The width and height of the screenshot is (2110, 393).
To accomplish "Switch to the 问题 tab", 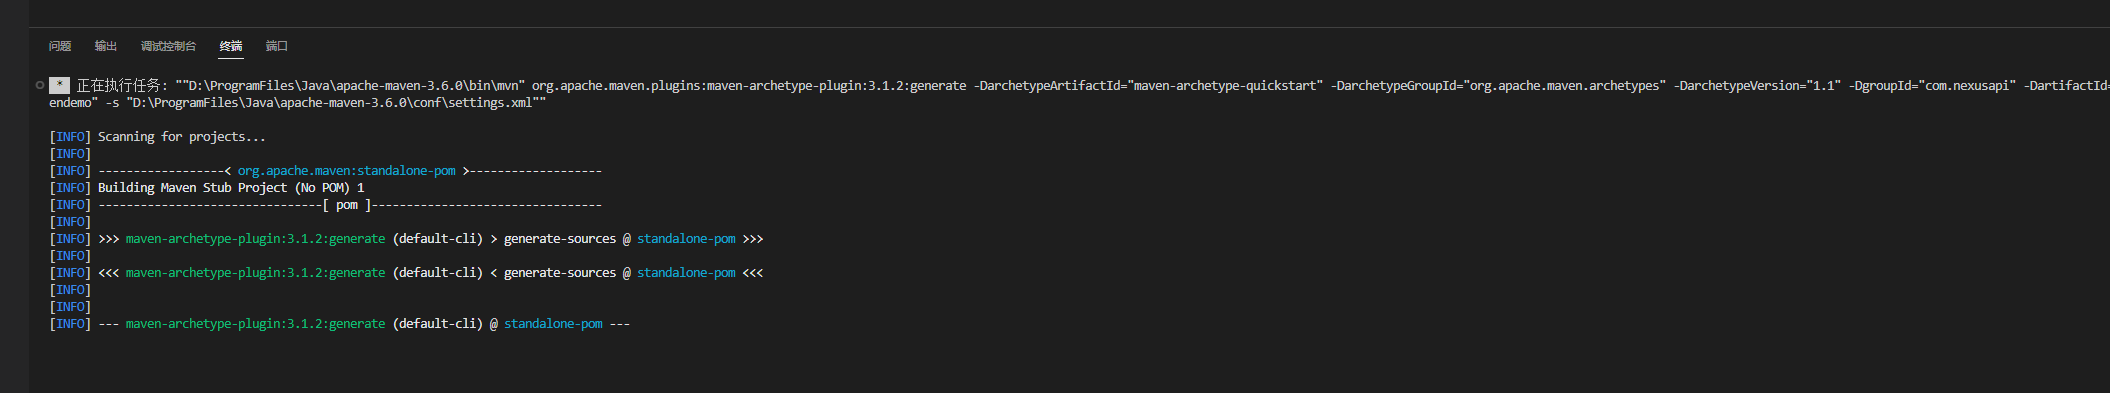I will pyautogui.click(x=60, y=46).
